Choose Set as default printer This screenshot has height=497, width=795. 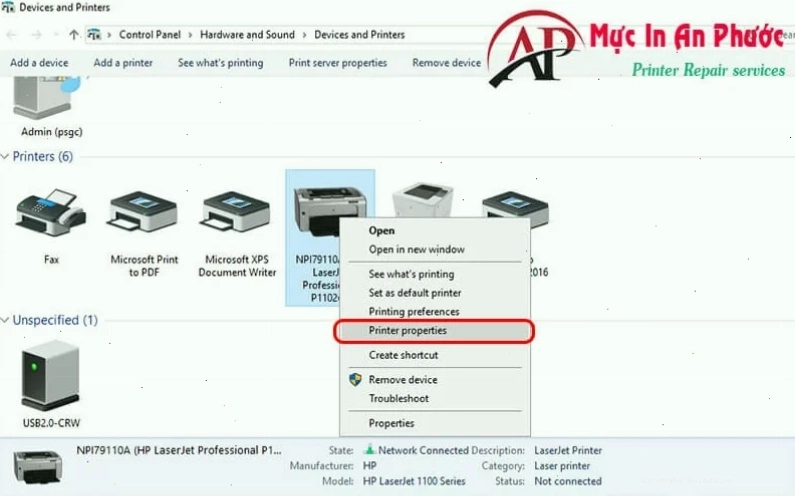[x=435, y=293]
